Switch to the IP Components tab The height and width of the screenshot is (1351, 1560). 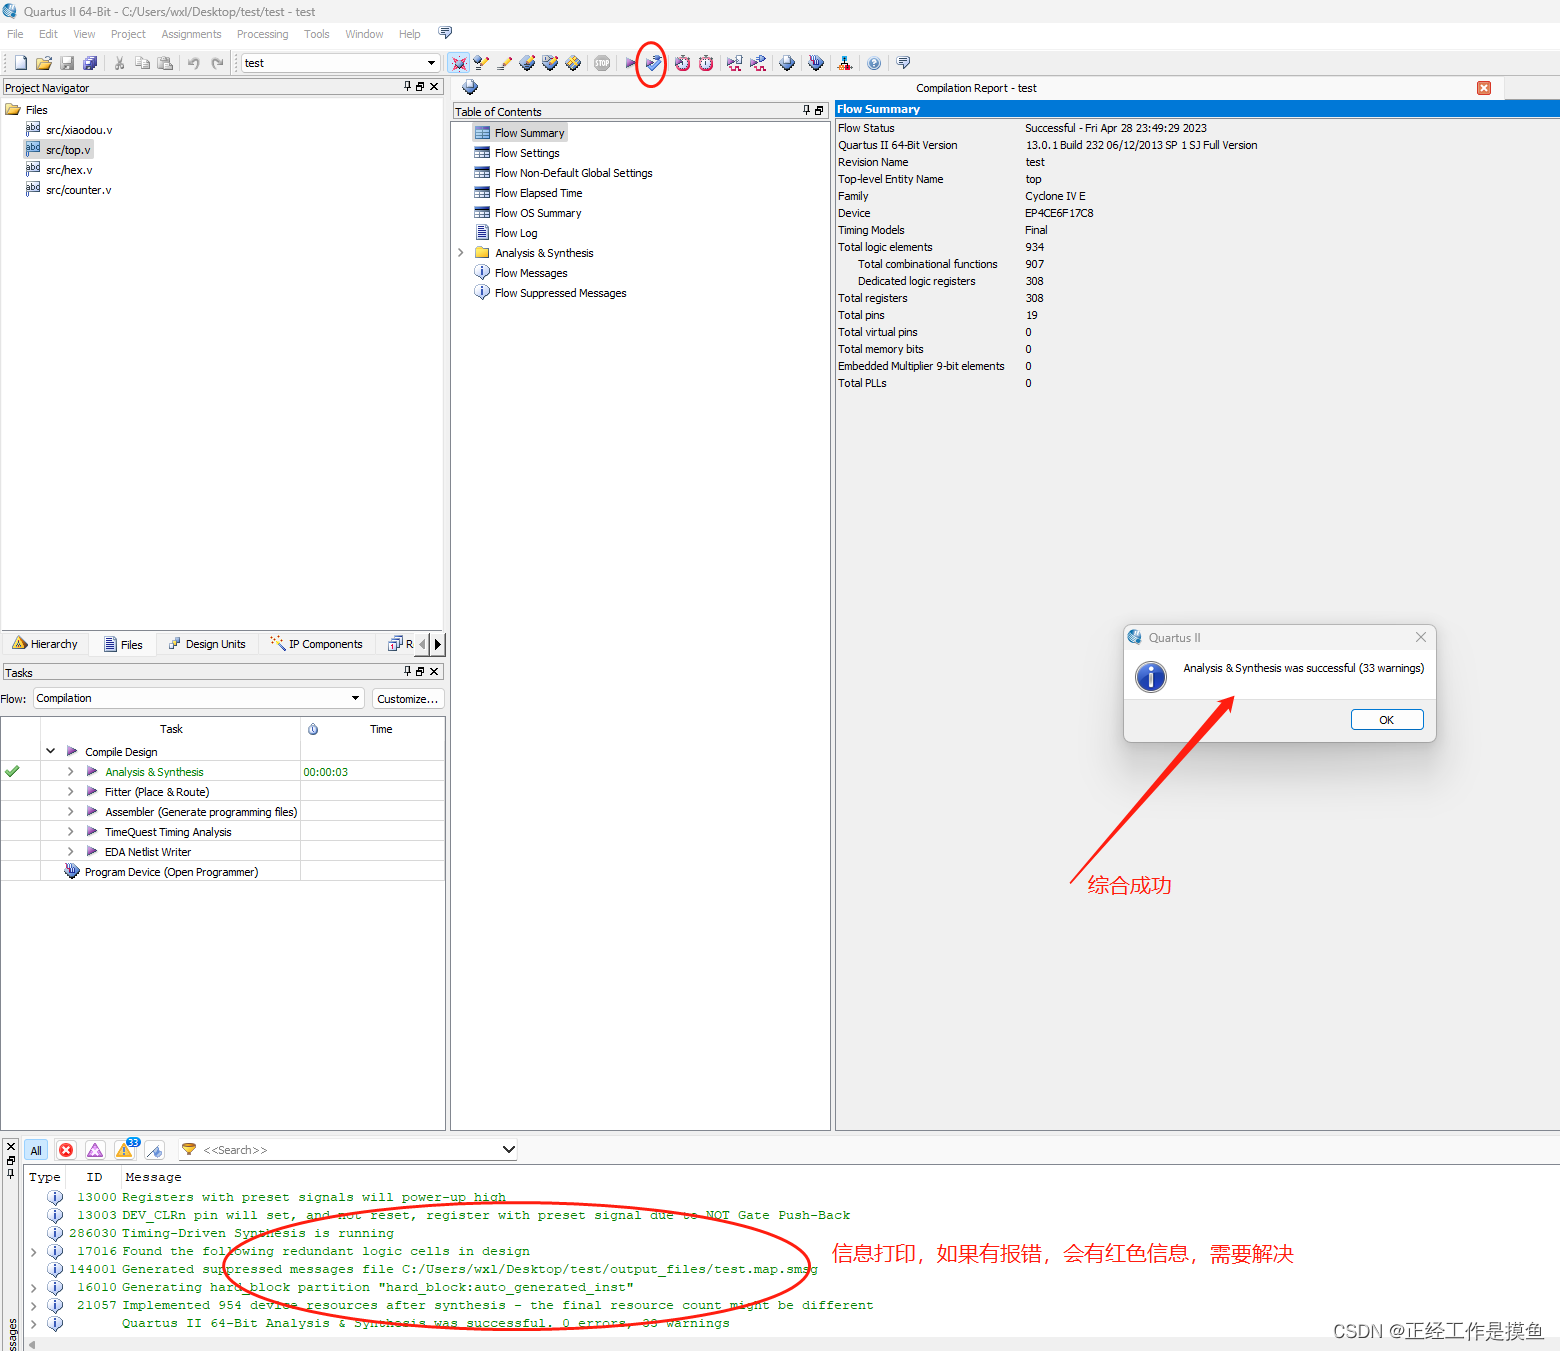click(316, 644)
